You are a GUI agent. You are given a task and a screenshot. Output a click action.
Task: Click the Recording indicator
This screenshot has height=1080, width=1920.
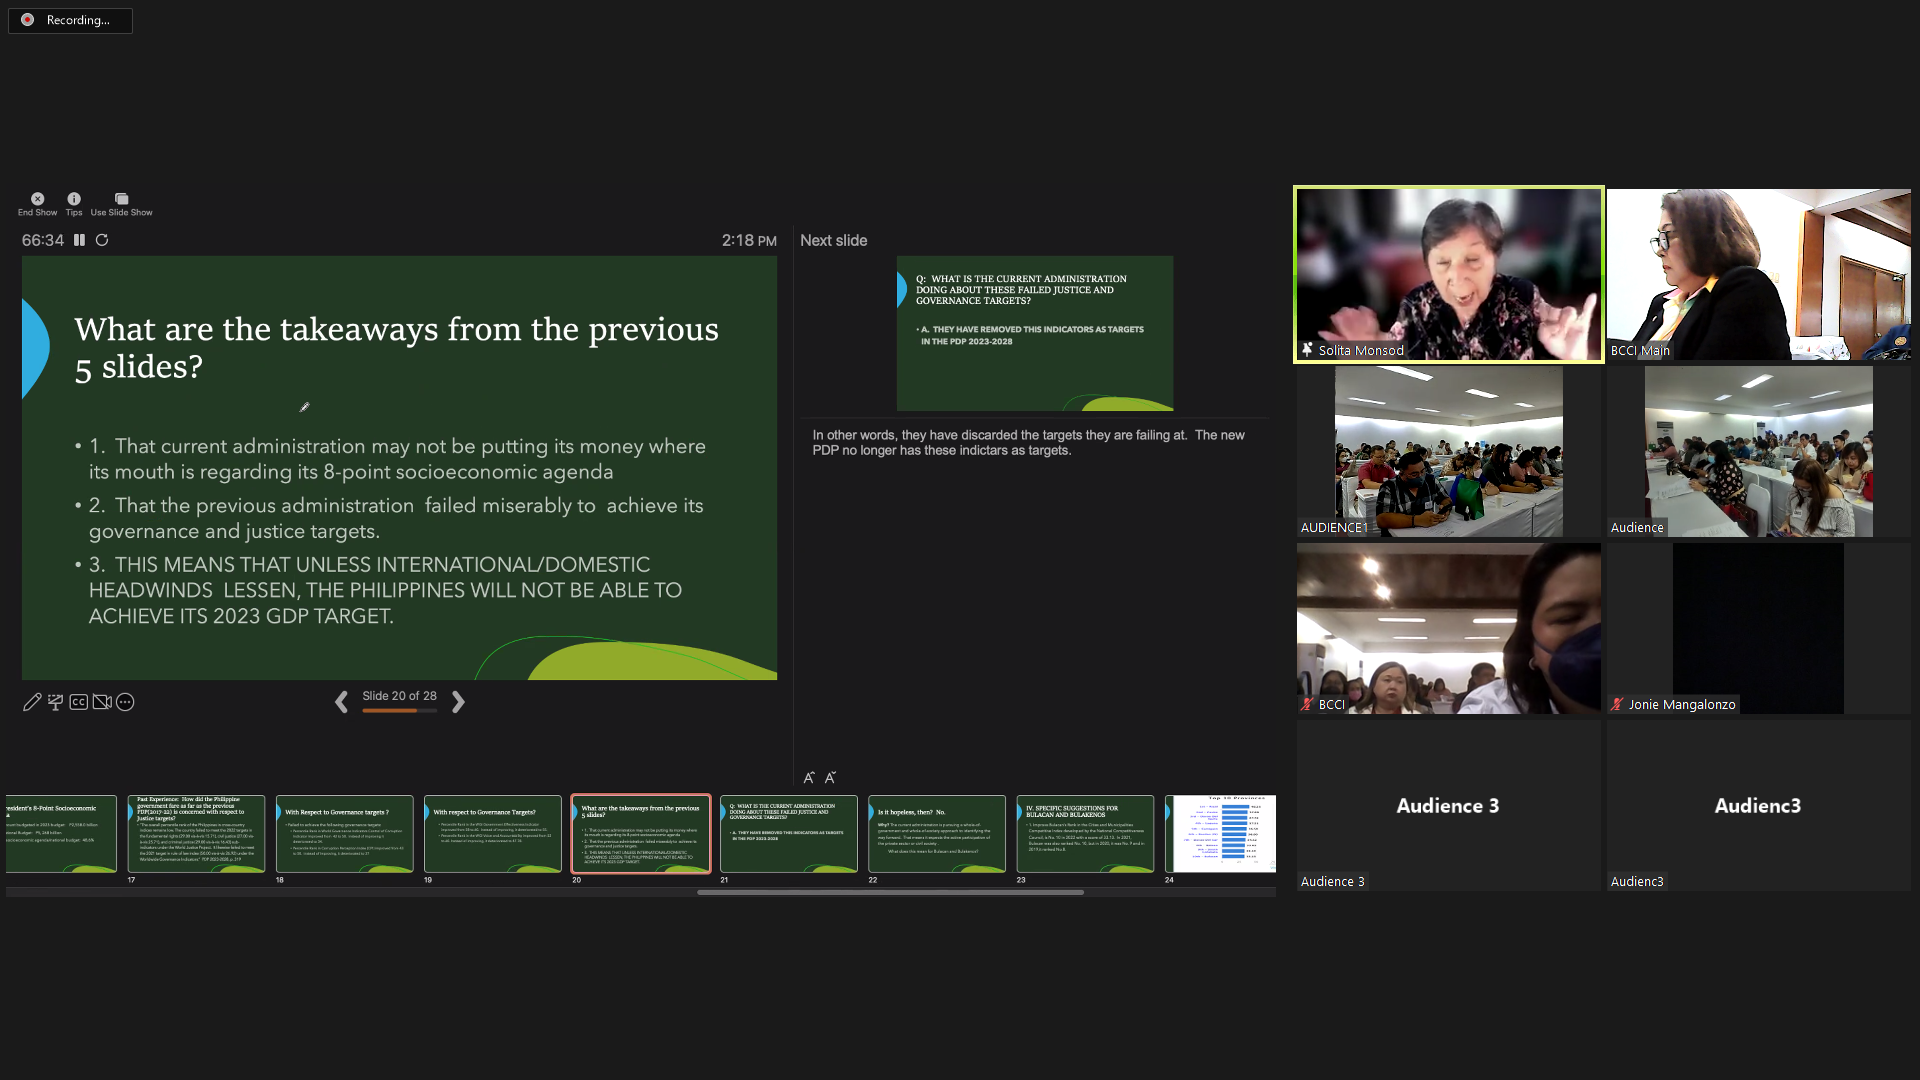[x=70, y=20]
